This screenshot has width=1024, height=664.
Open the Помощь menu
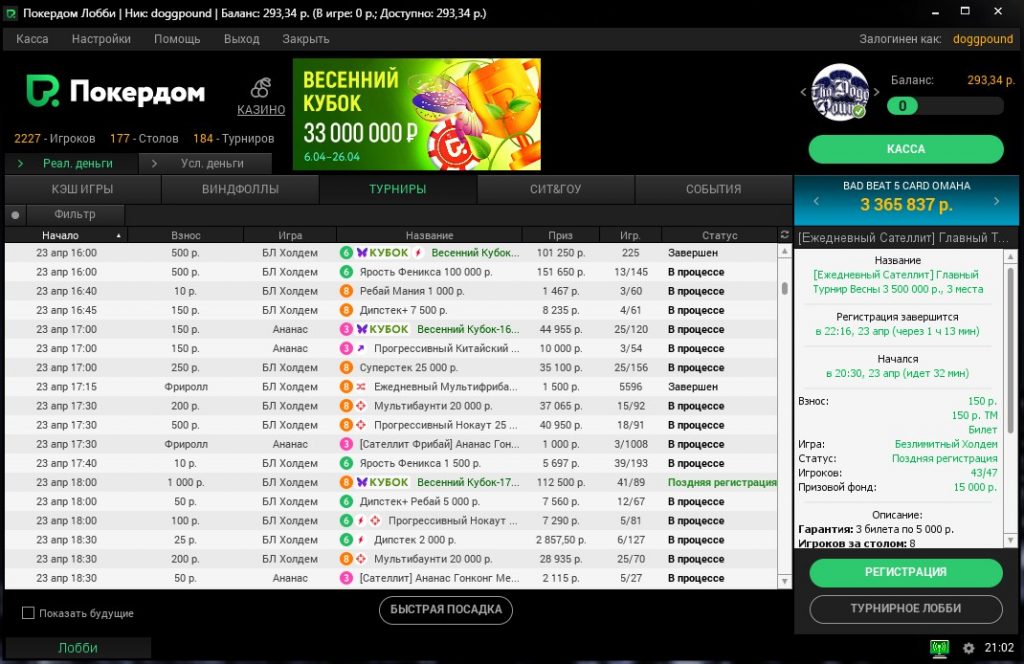click(177, 39)
